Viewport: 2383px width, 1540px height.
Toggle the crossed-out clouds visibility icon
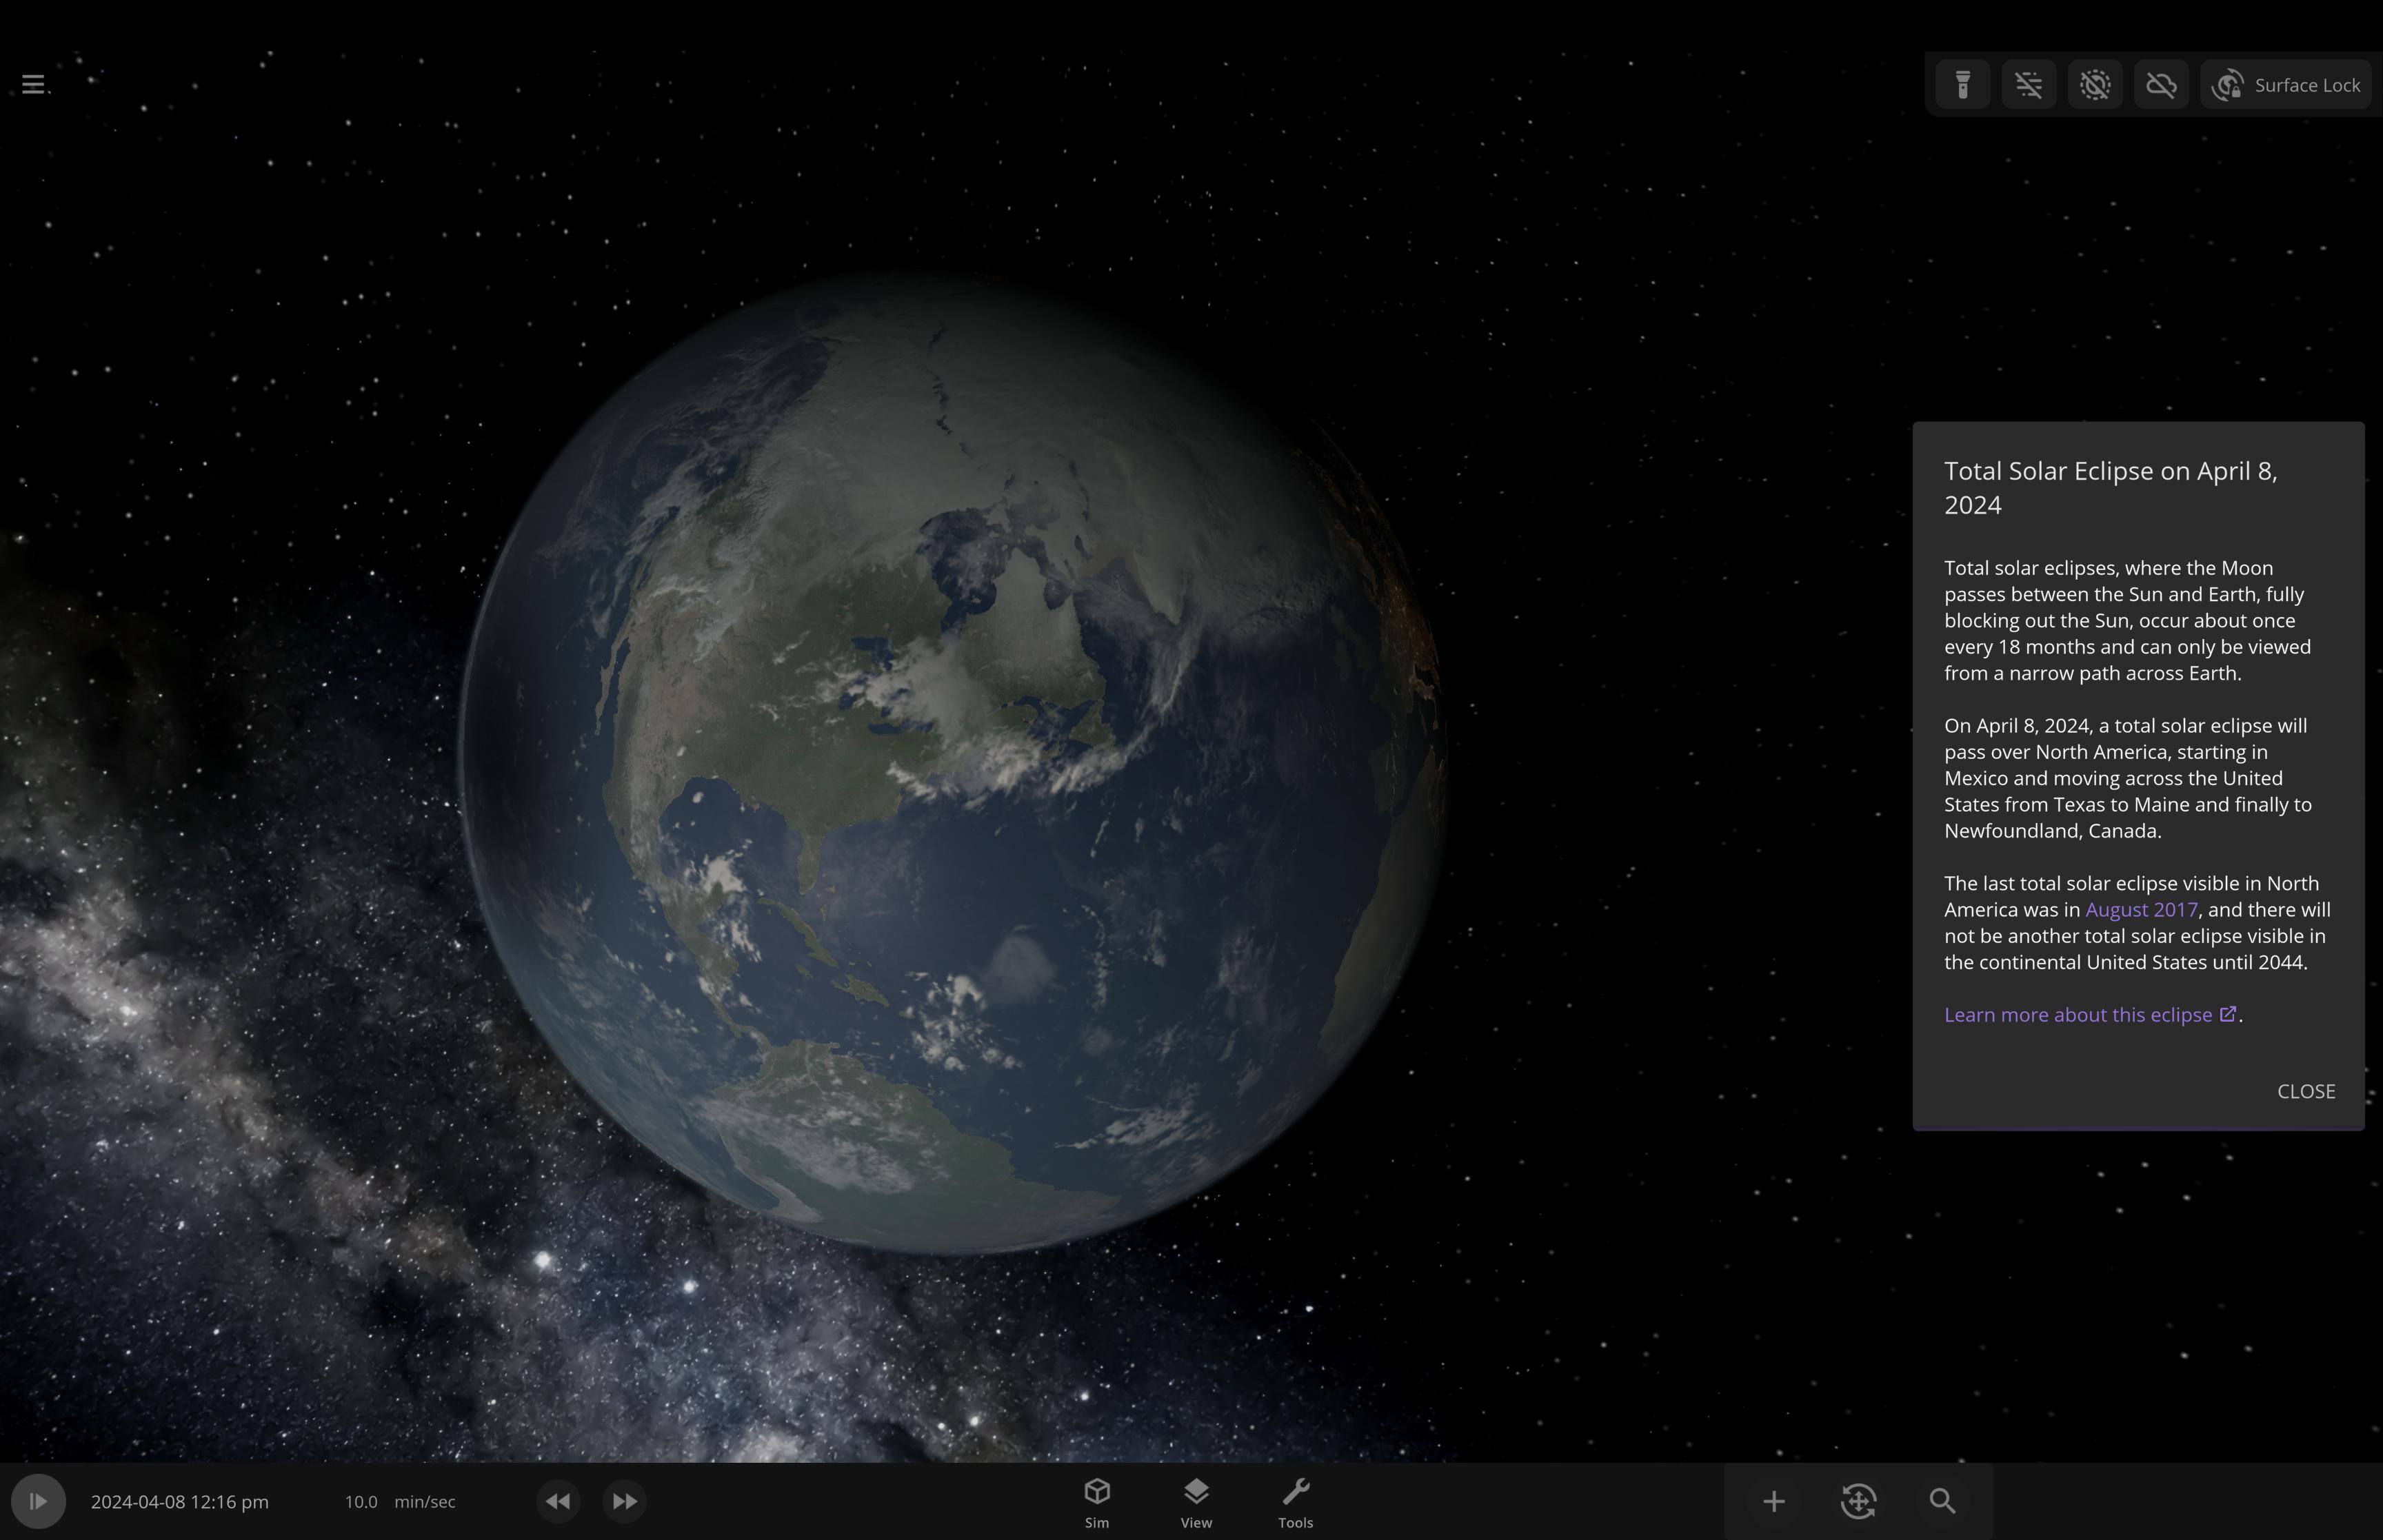pos(2161,85)
